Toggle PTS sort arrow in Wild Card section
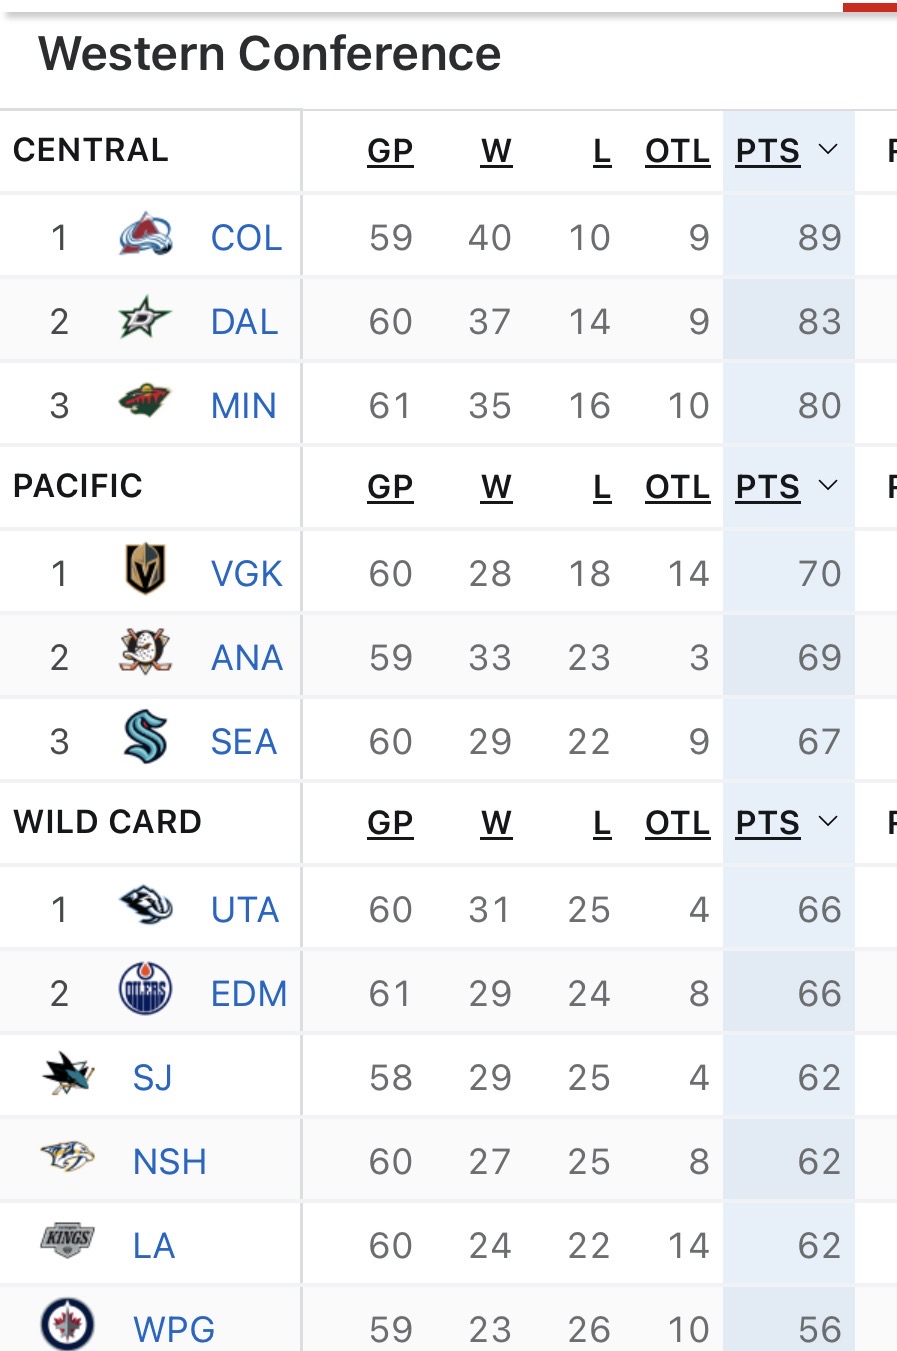Image resolution: width=897 pixels, height=1351 pixels. 828,822
